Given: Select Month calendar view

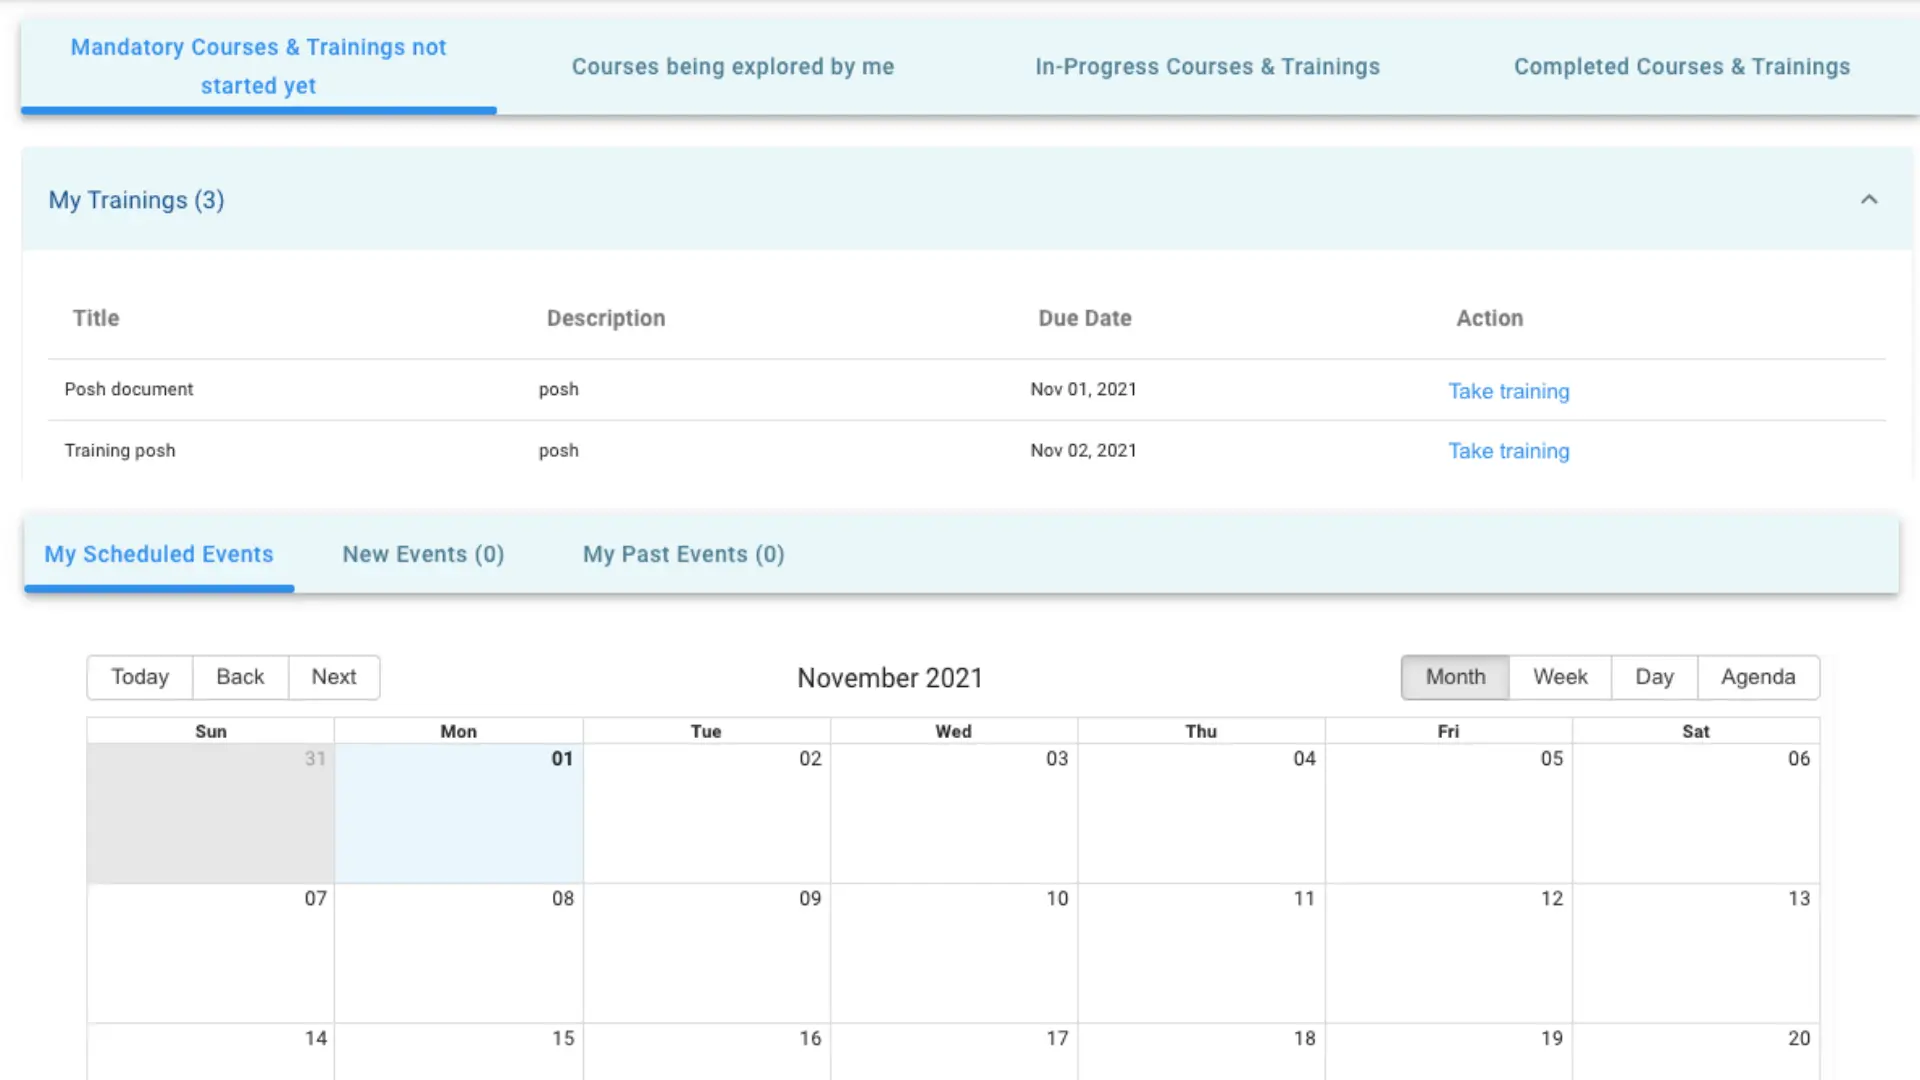Looking at the screenshot, I should click(1455, 677).
